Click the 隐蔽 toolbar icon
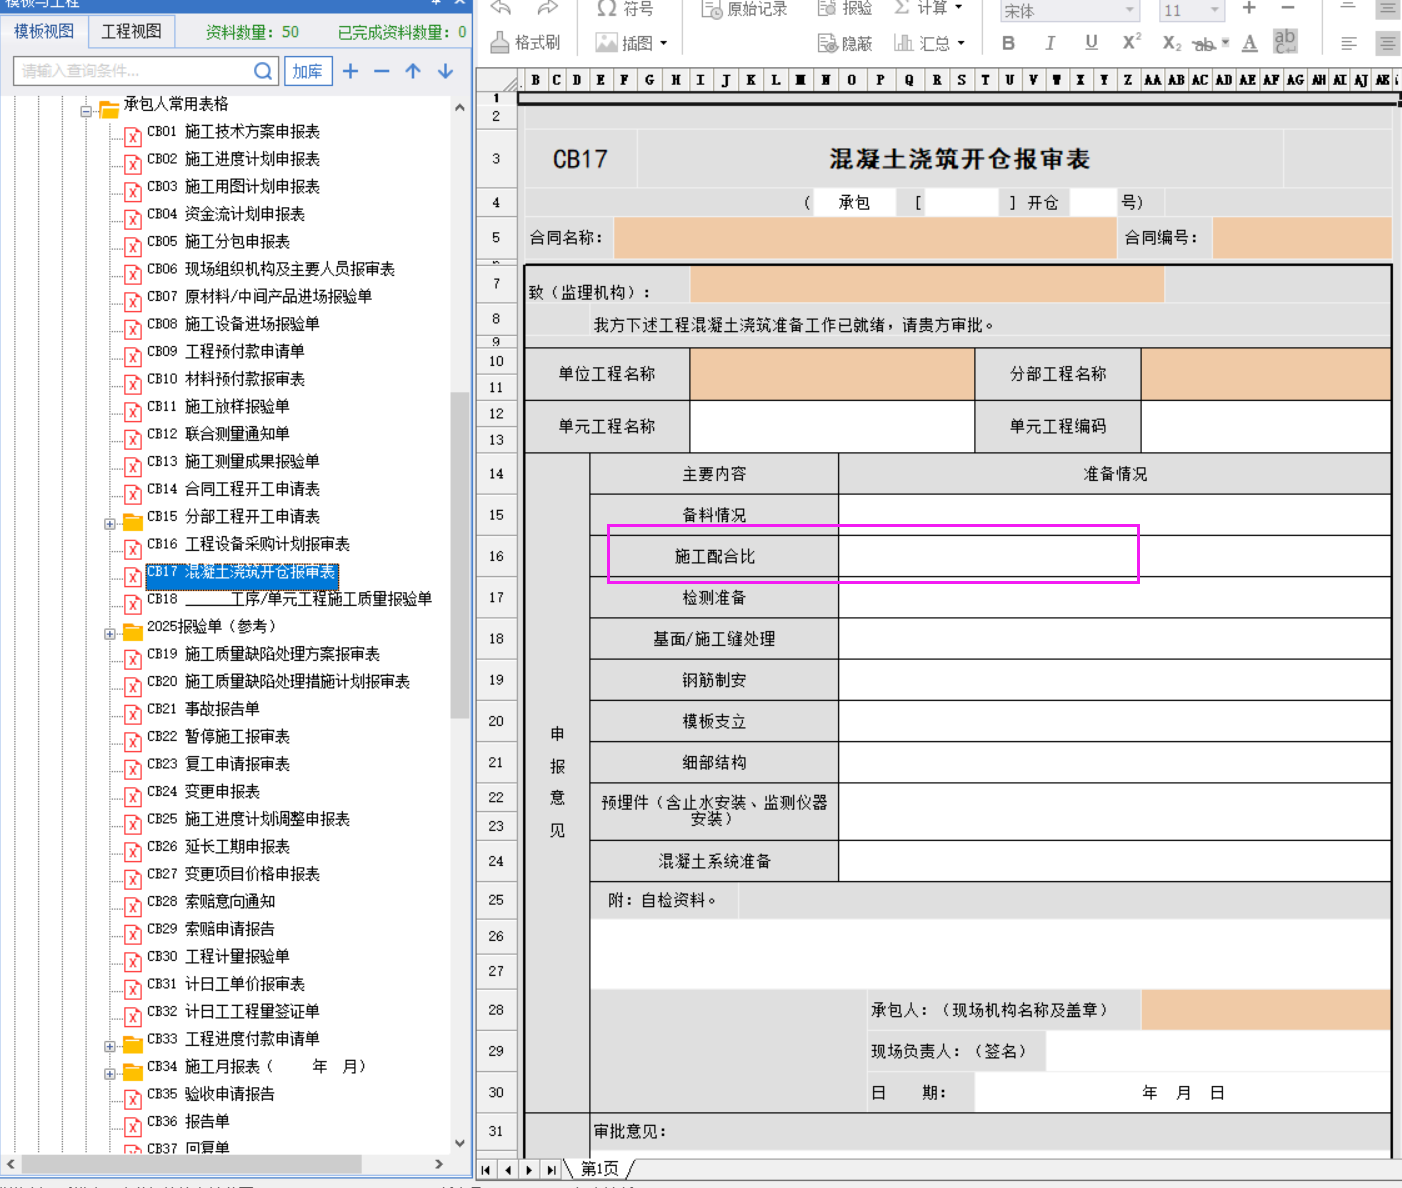Viewport: 1402px width, 1188px height. tap(845, 43)
